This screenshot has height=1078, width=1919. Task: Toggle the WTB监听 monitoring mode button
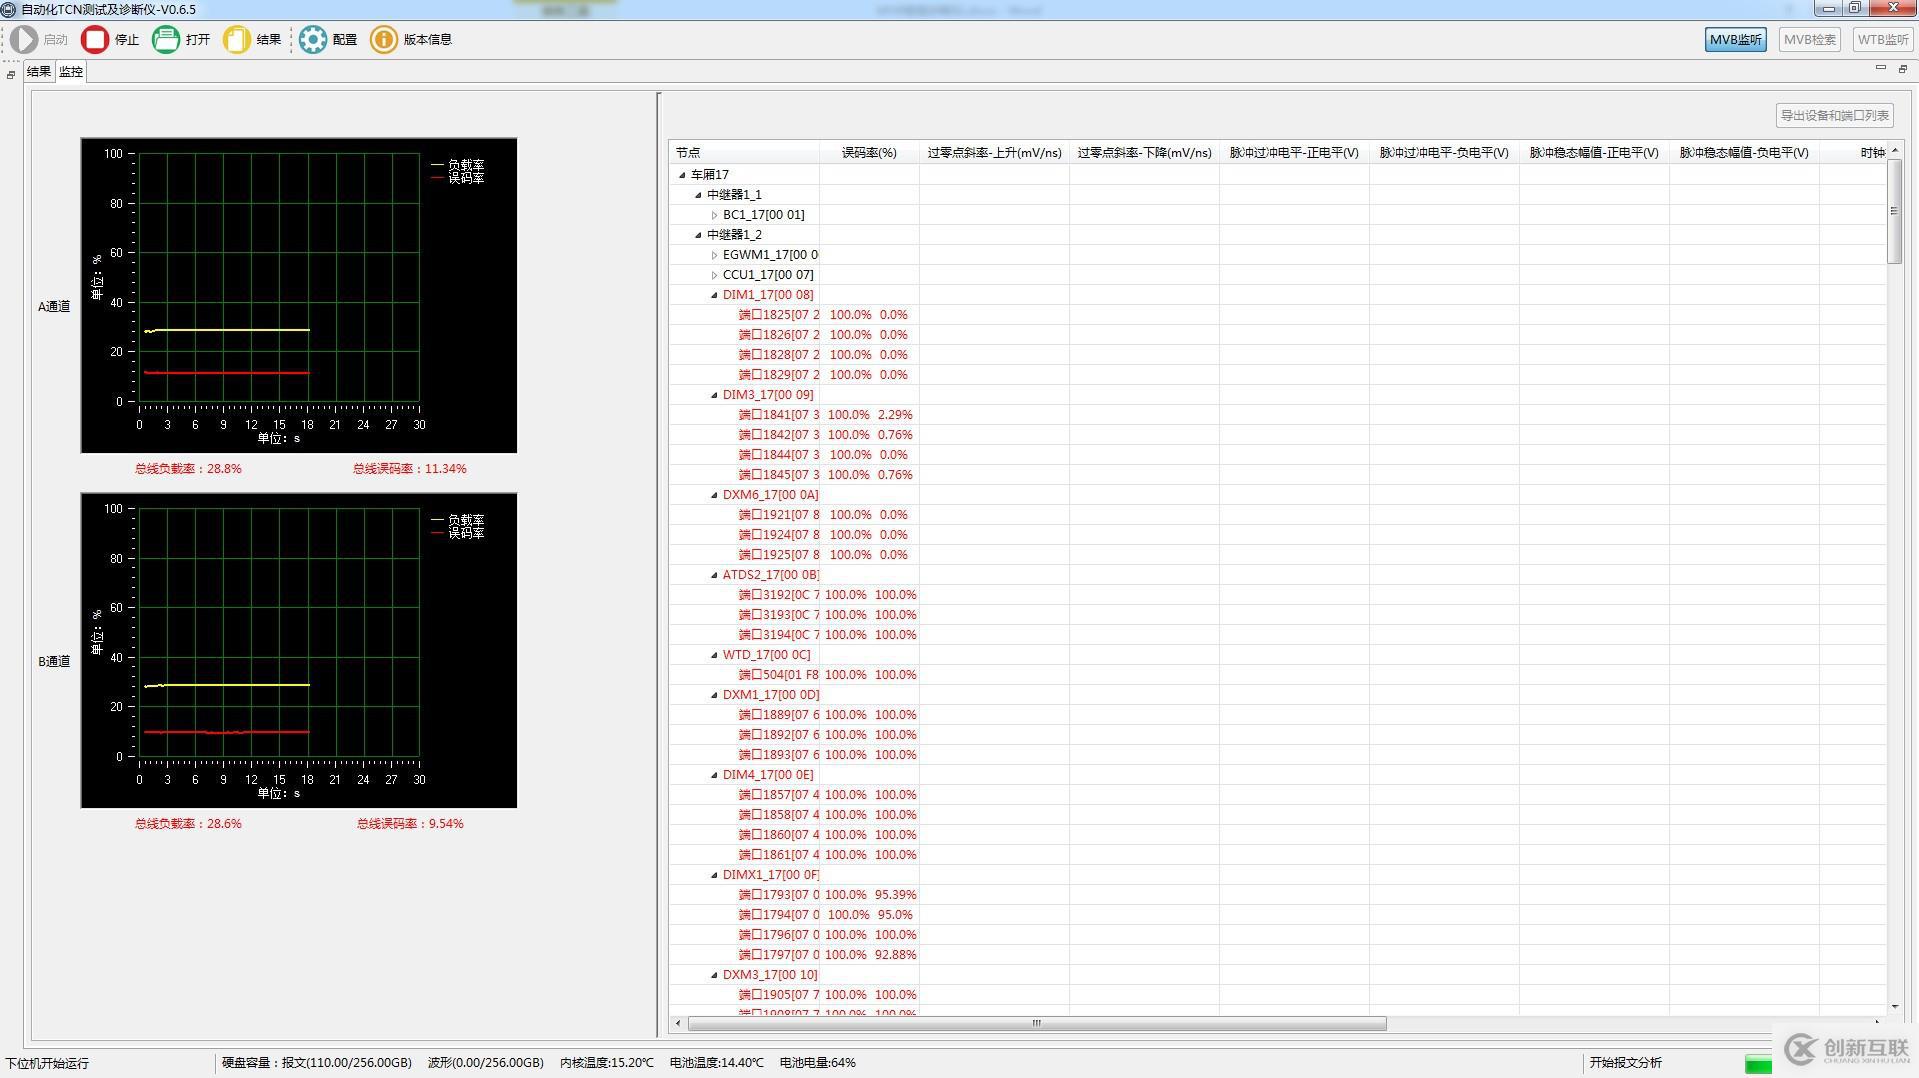pyautogui.click(x=1882, y=40)
